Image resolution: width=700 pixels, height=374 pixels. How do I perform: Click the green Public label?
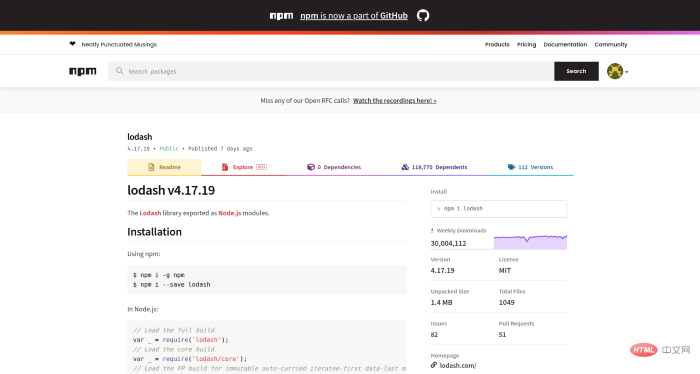[x=169, y=149]
